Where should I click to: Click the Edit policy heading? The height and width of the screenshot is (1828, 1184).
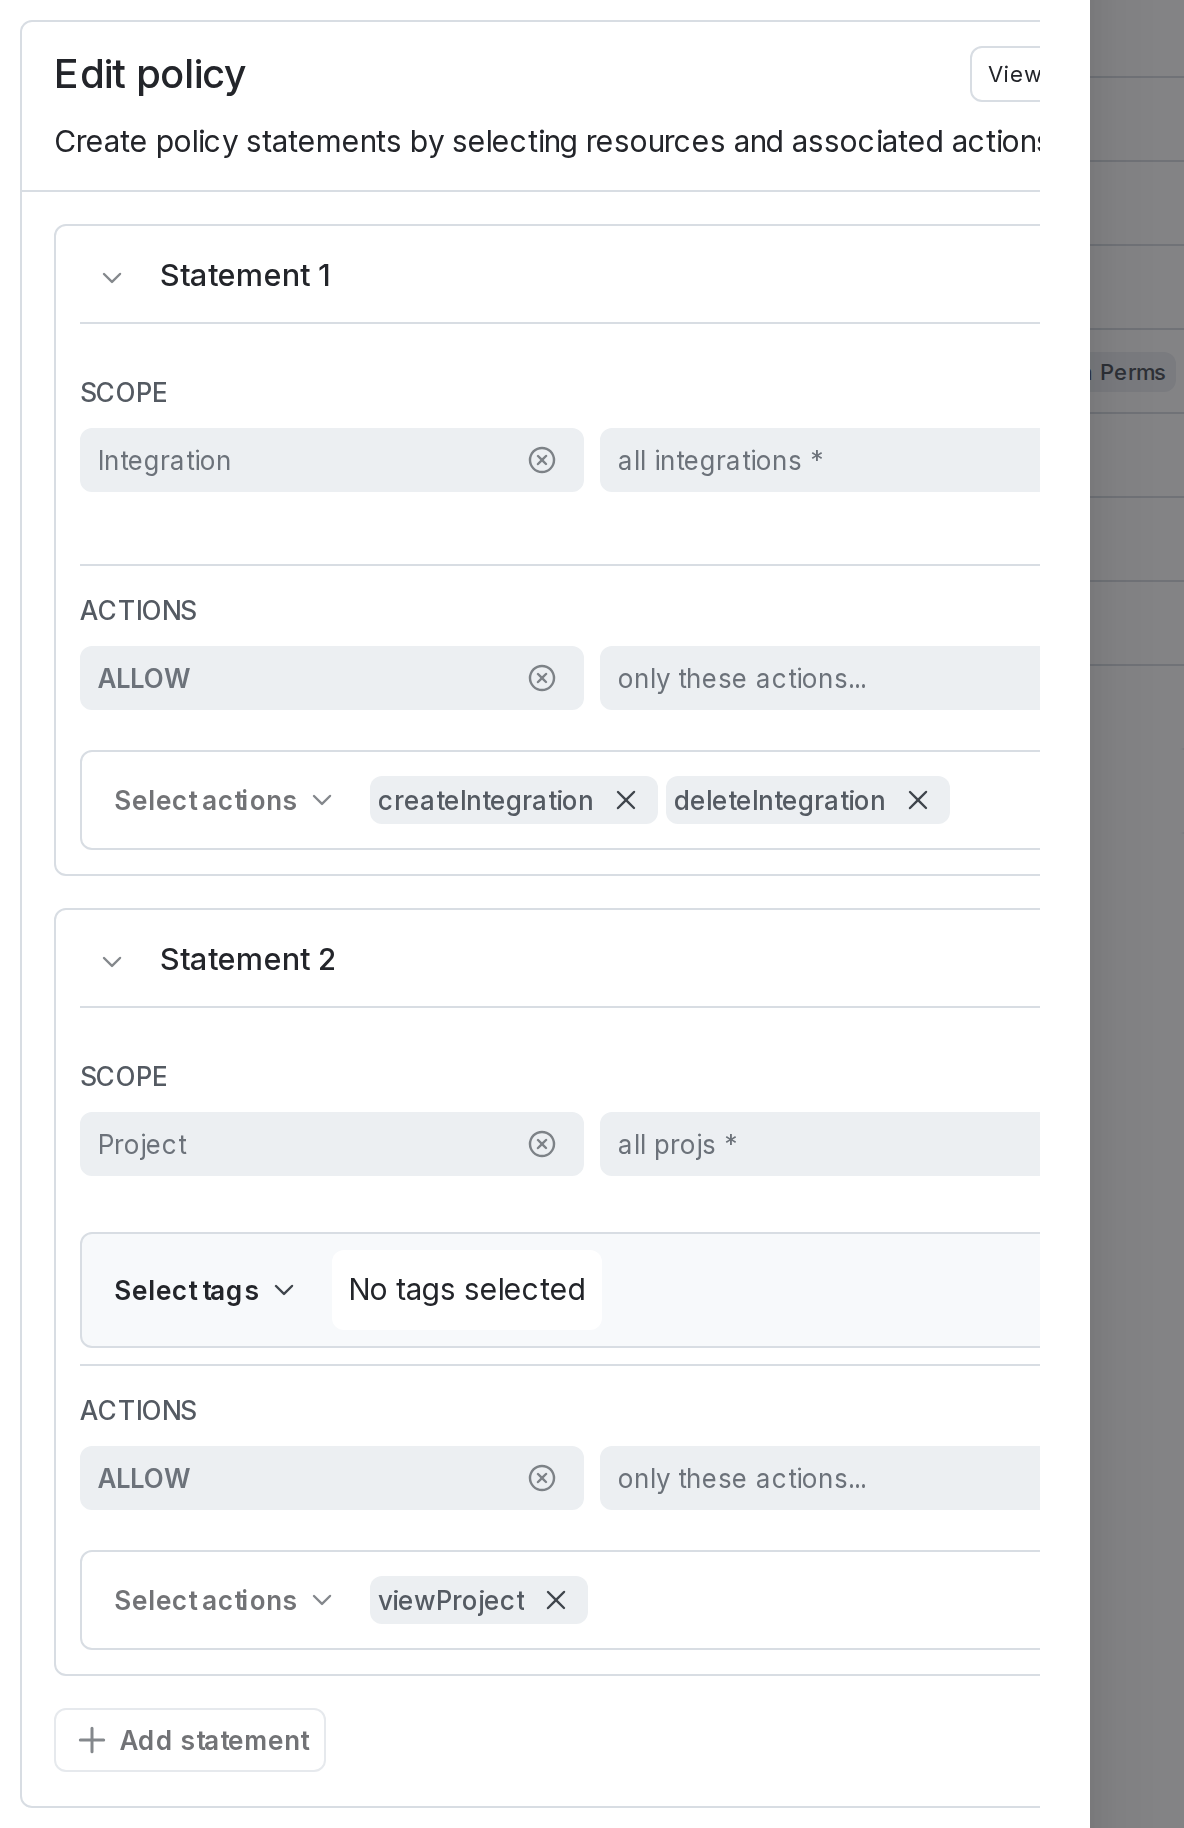click(x=150, y=74)
